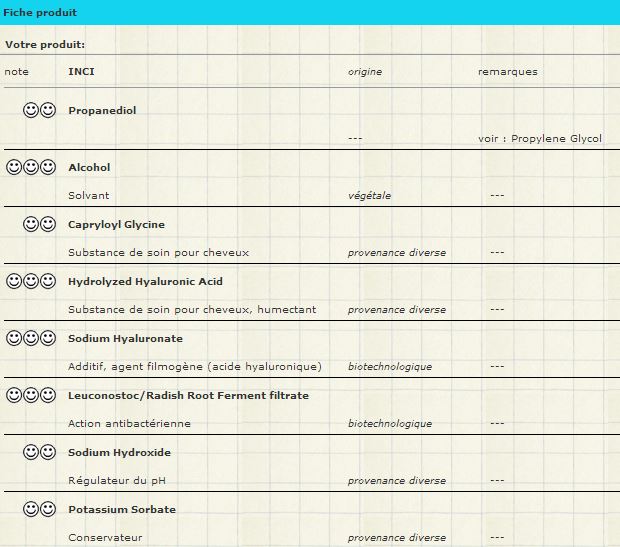This screenshot has height=547, width=620.
Task: Open the Potassium Sorbate ingredient entry
Action: coord(122,509)
